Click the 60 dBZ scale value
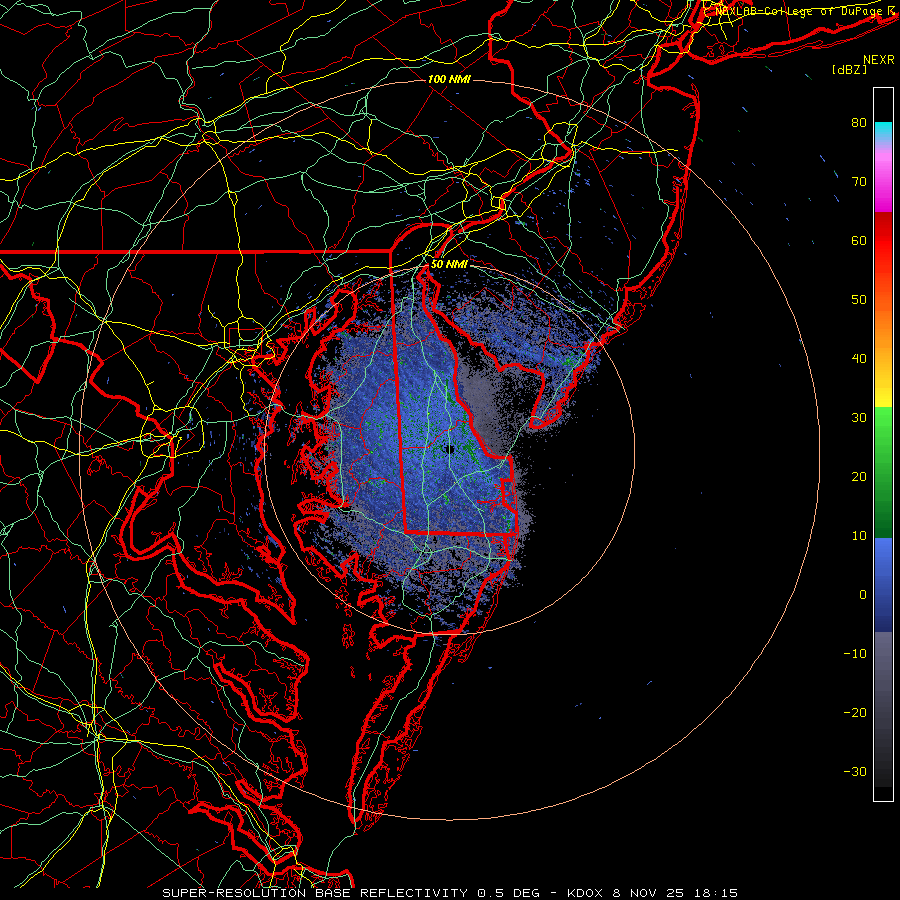The width and height of the screenshot is (900, 900). pyautogui.click(x=859, y=240)
